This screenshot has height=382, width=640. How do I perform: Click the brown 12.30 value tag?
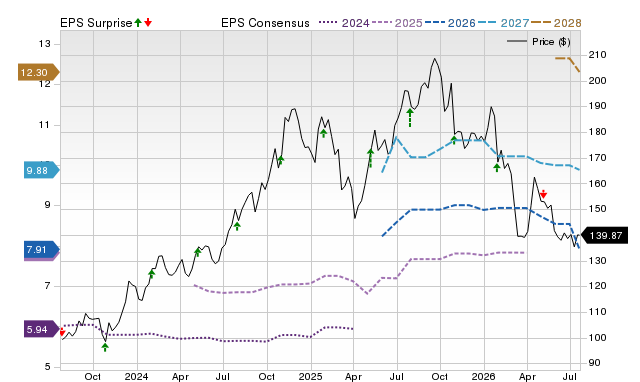click(x=38, y=72)
